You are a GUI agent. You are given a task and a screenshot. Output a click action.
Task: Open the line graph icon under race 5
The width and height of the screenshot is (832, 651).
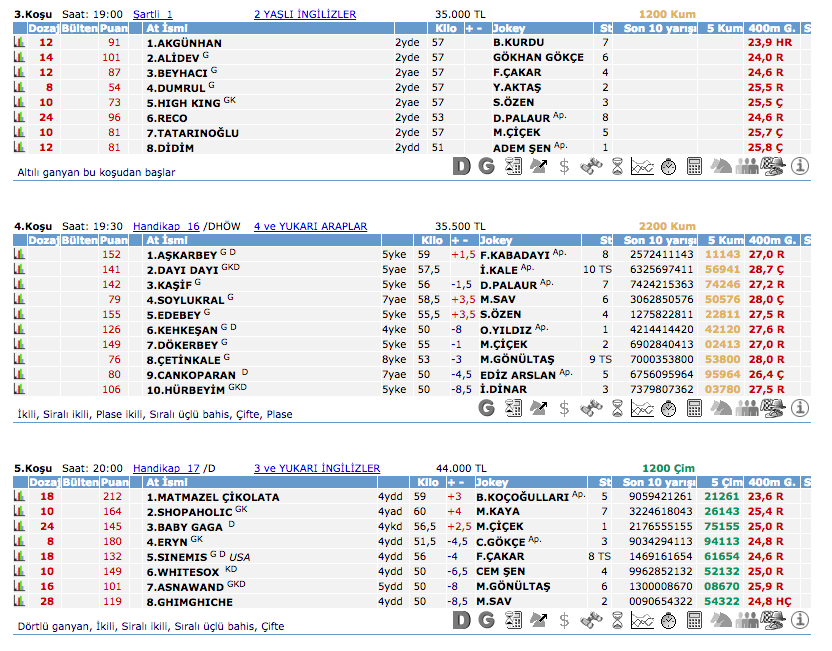[642, 621]
